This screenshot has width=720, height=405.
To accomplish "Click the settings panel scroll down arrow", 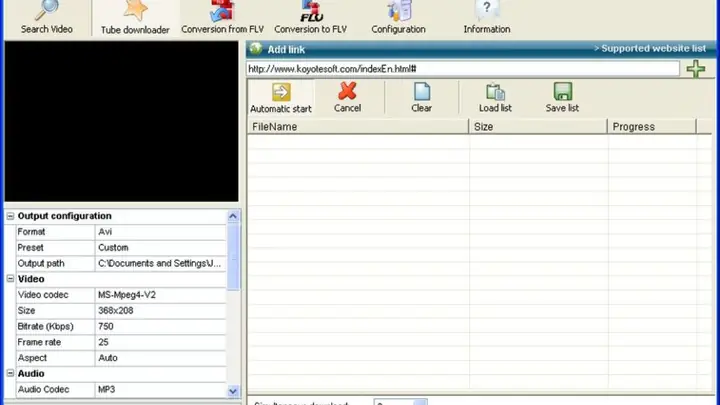I will pyautogui.click(x=233, y=391).
